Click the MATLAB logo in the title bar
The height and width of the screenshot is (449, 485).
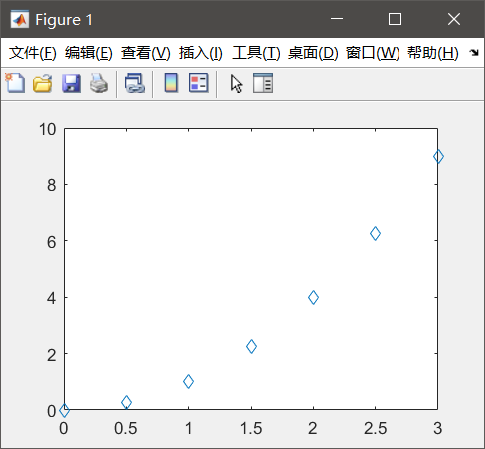tap(20, 19)
